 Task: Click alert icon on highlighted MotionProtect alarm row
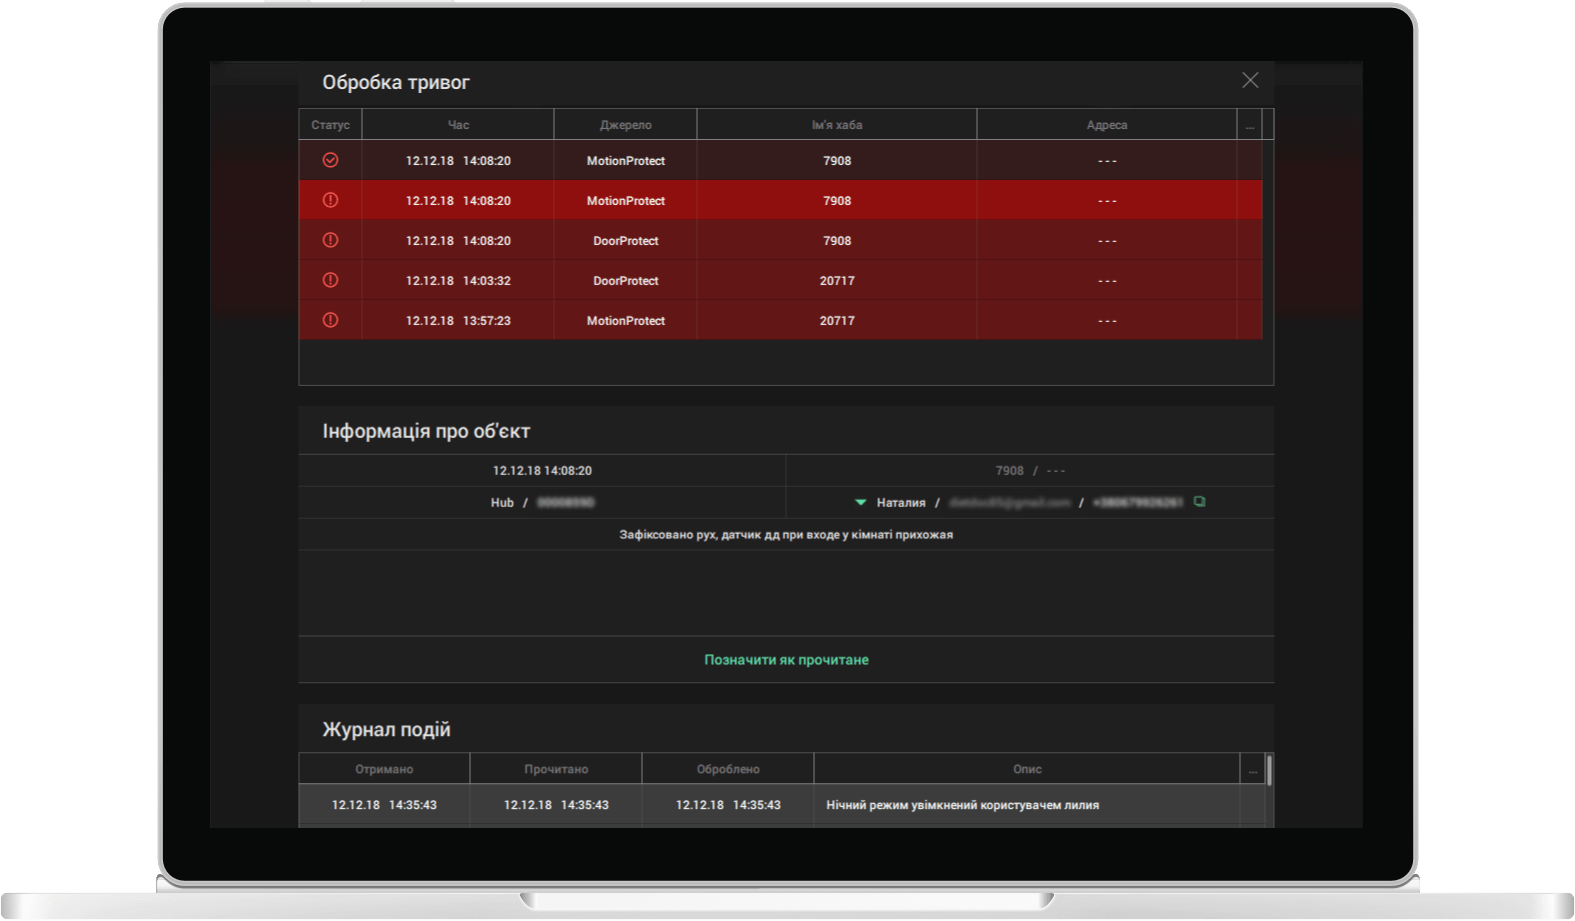click(330, 200)
